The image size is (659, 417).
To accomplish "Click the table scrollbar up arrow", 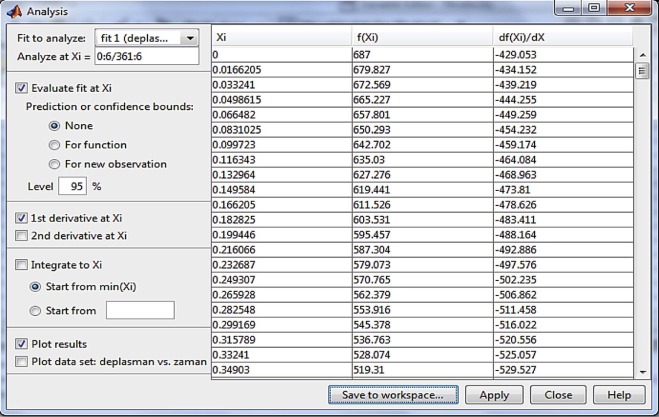I will click(x=642, y=55).
